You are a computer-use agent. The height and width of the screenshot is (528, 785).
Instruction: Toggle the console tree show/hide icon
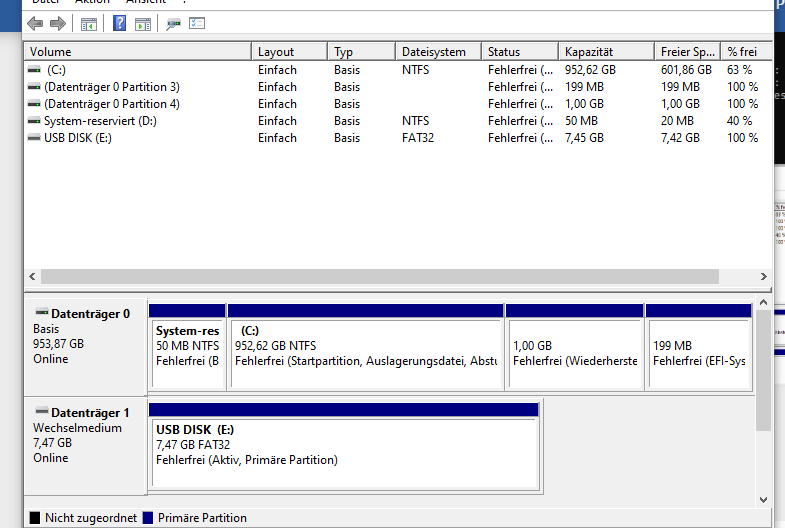click(89, 24)
